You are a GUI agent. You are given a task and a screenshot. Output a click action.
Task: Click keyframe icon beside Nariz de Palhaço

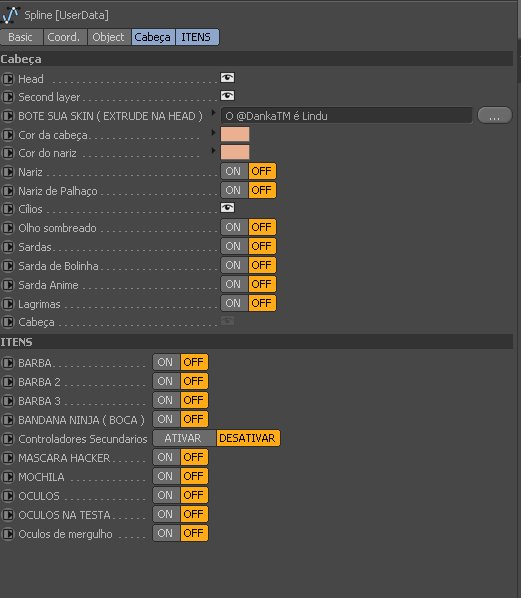tap(8, 191)
